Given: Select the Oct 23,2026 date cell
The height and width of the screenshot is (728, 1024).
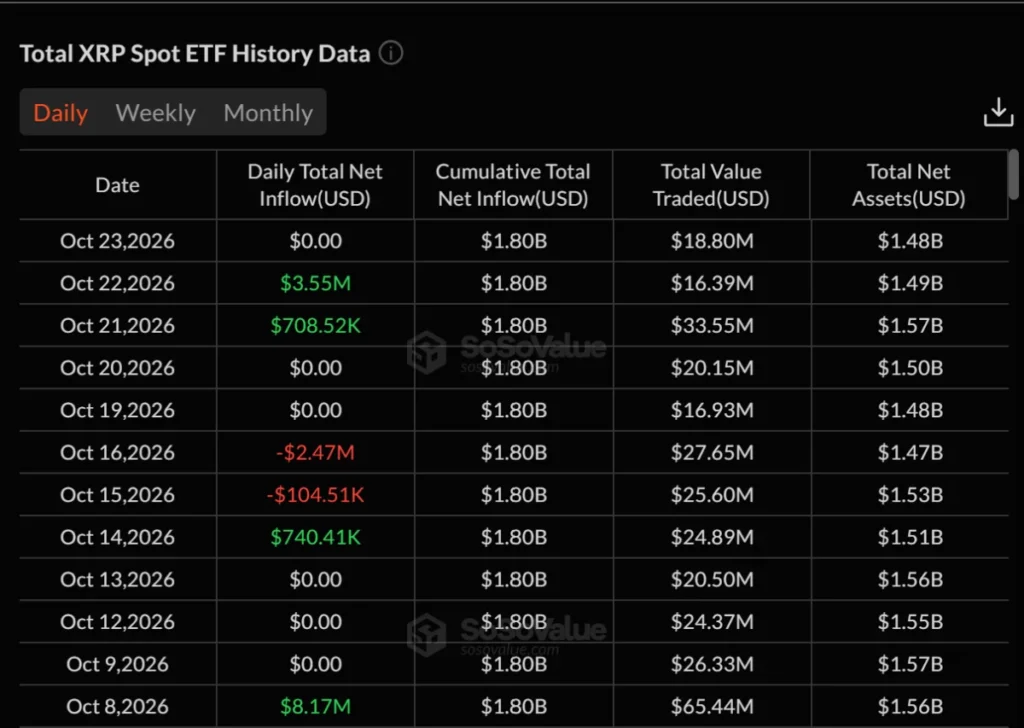Looking at the screenshot, I should (118, 241).
